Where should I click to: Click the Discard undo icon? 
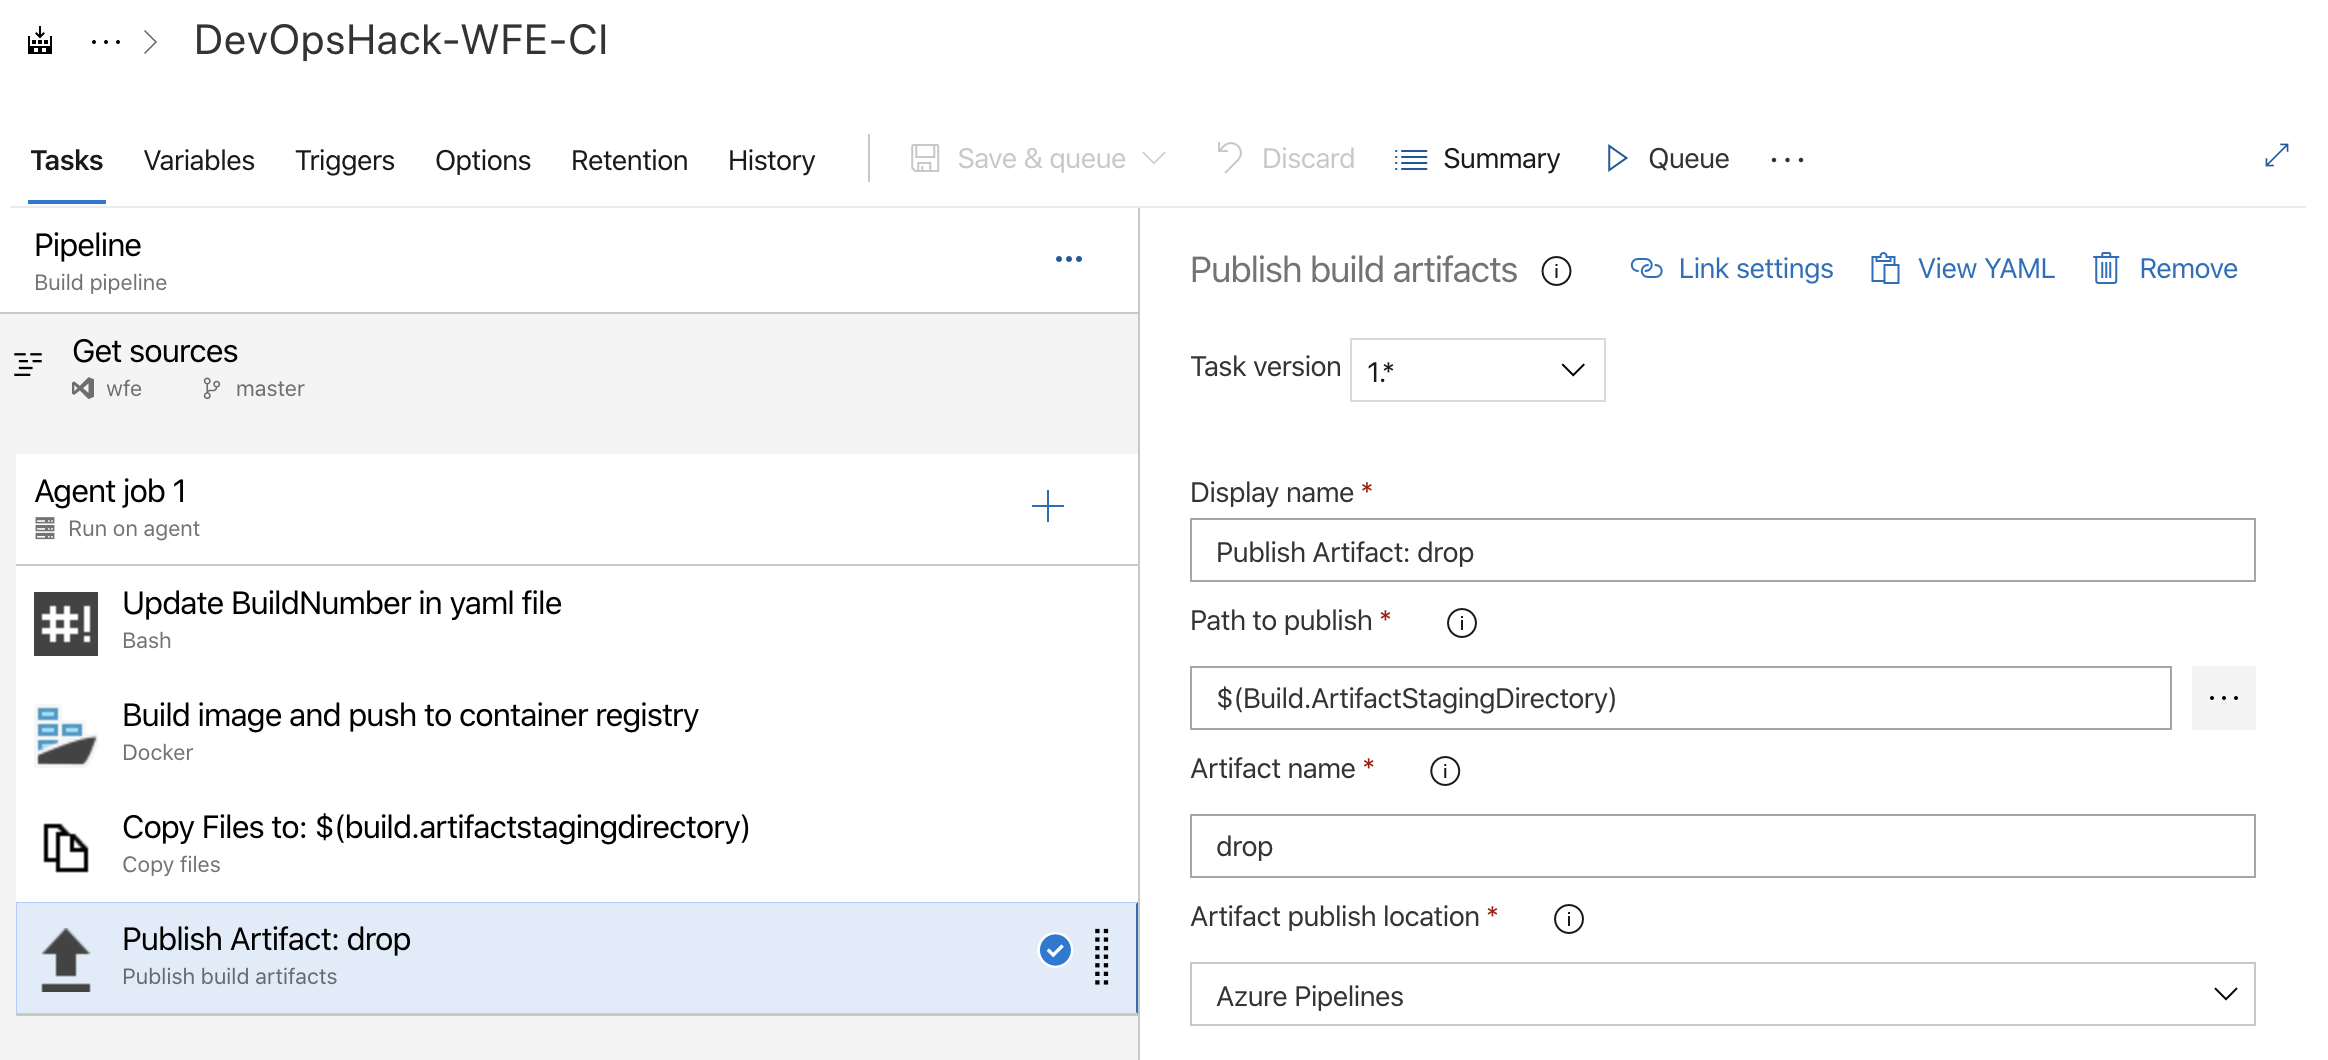pos(1229,158)
